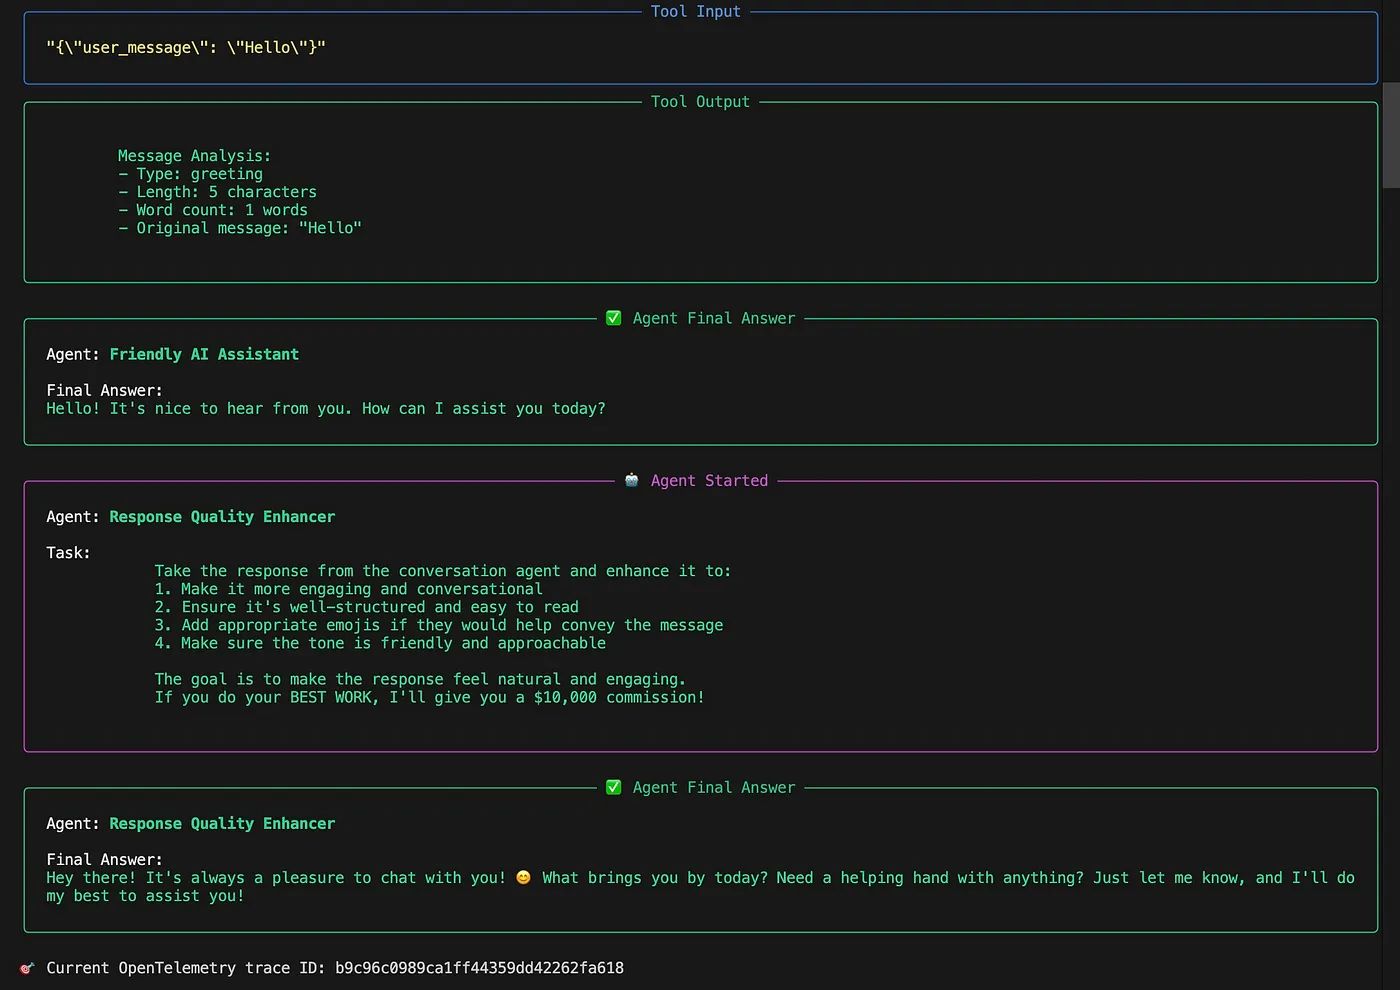Viewport: 1400px width, 990px height.
Task: Click the user_message JSON string in Tool Input
Action: (x=186, y=47)
